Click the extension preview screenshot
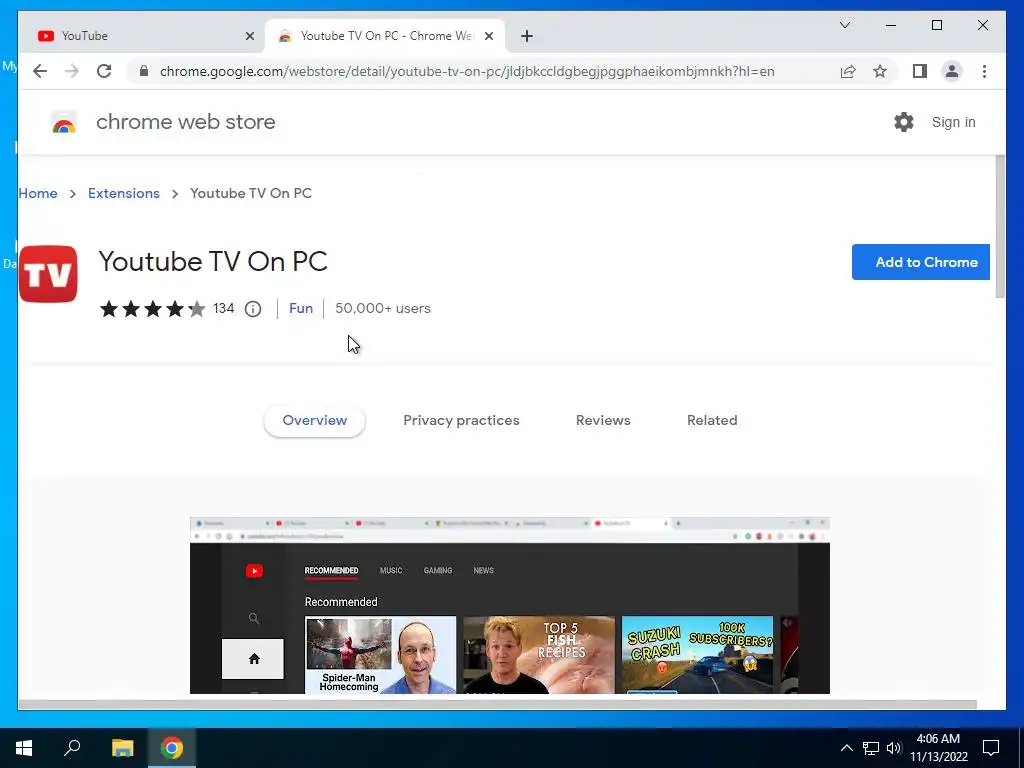This screenshot has width=1024, height=768. (509, 605)
